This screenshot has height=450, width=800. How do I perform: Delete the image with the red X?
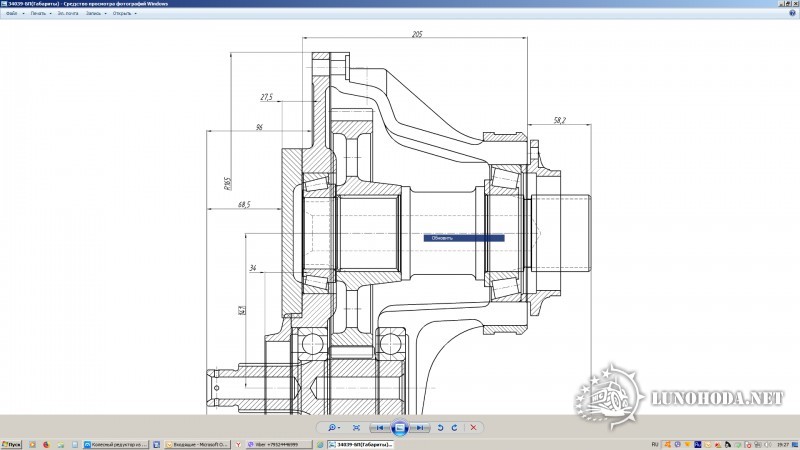475,428
